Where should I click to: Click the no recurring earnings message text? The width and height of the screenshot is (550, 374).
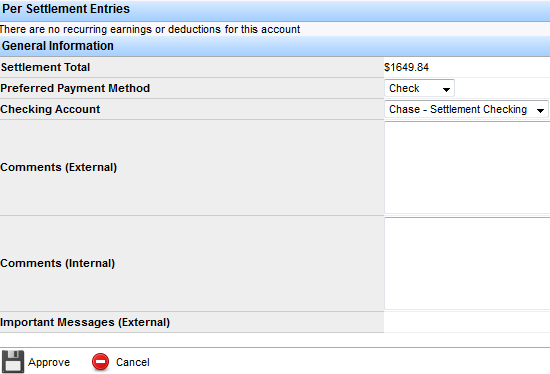click(150, 29)
